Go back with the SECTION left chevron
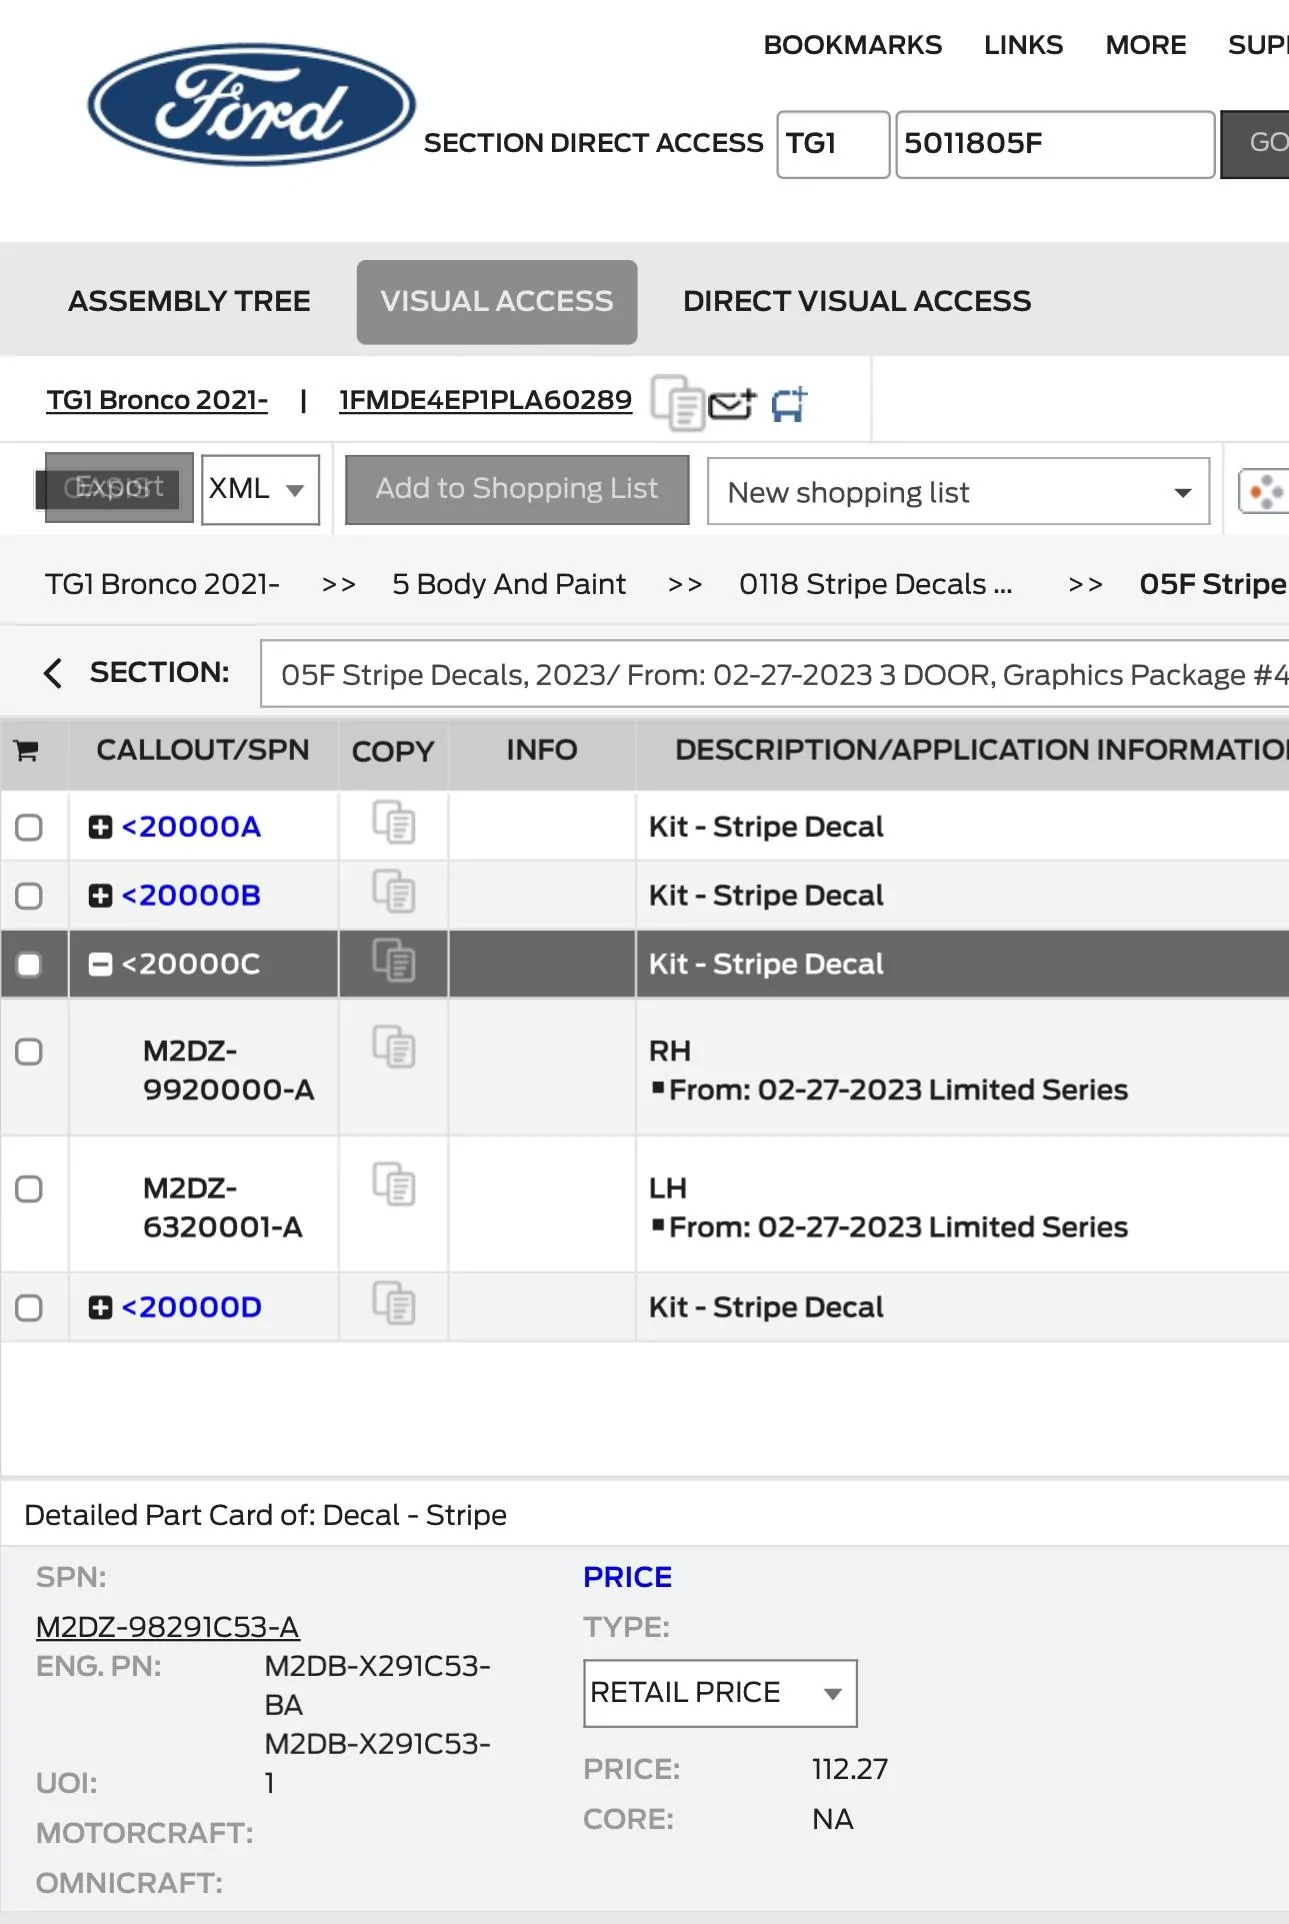The height and width of the screenshot is (1924, 1289). point(53,673)
